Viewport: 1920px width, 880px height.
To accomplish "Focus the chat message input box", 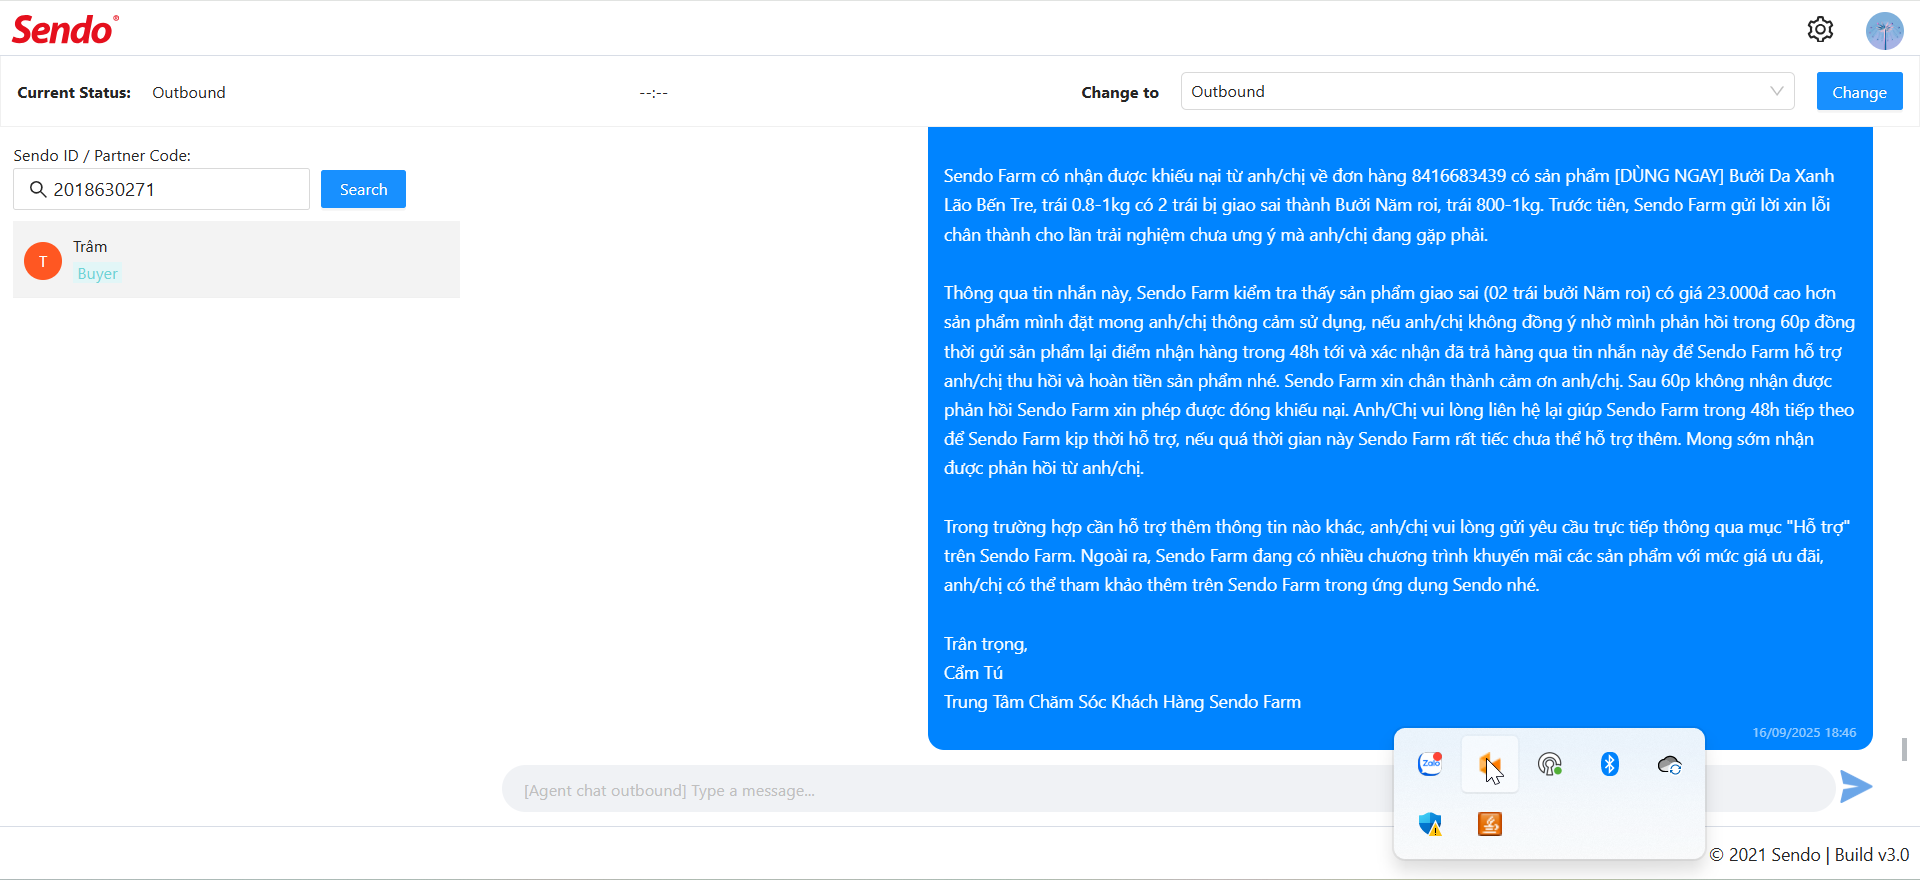I will [x=1168, y=789].
